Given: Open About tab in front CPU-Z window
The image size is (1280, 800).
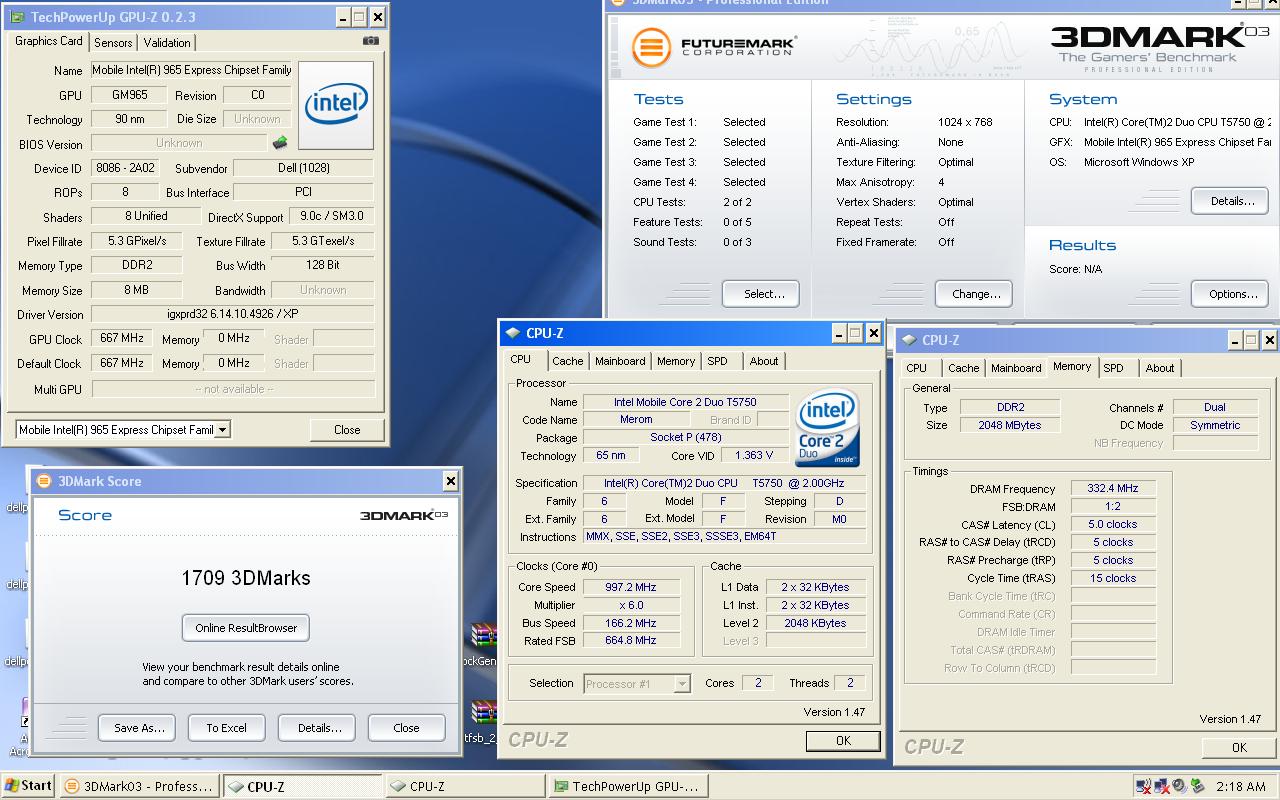Looking at the screenshot, I should click(764, 361).
